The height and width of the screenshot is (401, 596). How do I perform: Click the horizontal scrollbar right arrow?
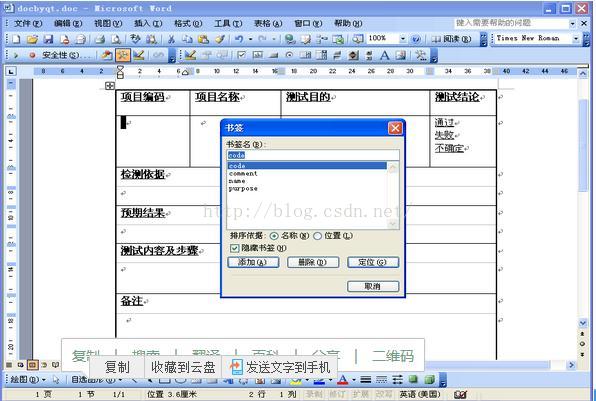571,365
